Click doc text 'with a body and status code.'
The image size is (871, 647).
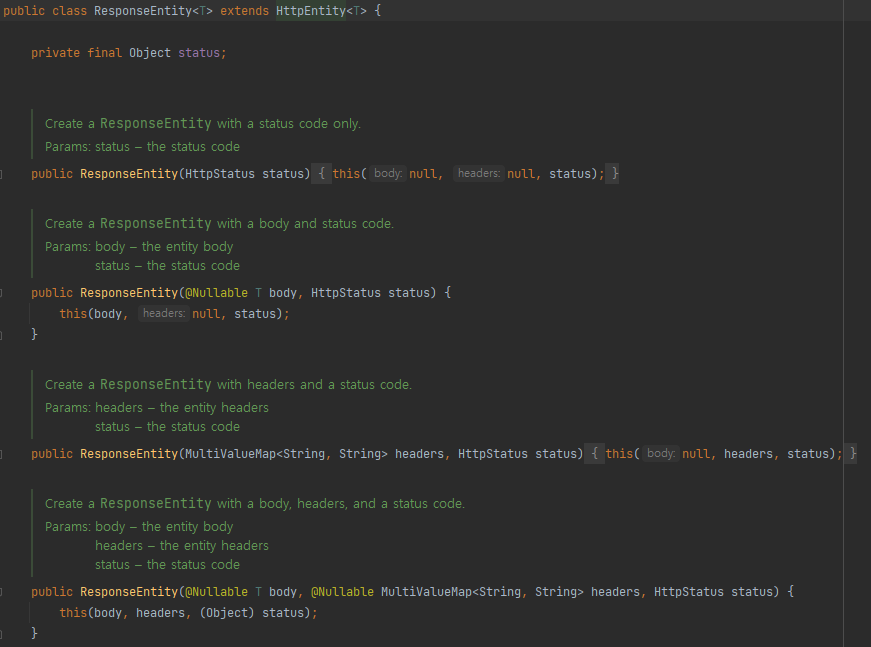point(306,224)
